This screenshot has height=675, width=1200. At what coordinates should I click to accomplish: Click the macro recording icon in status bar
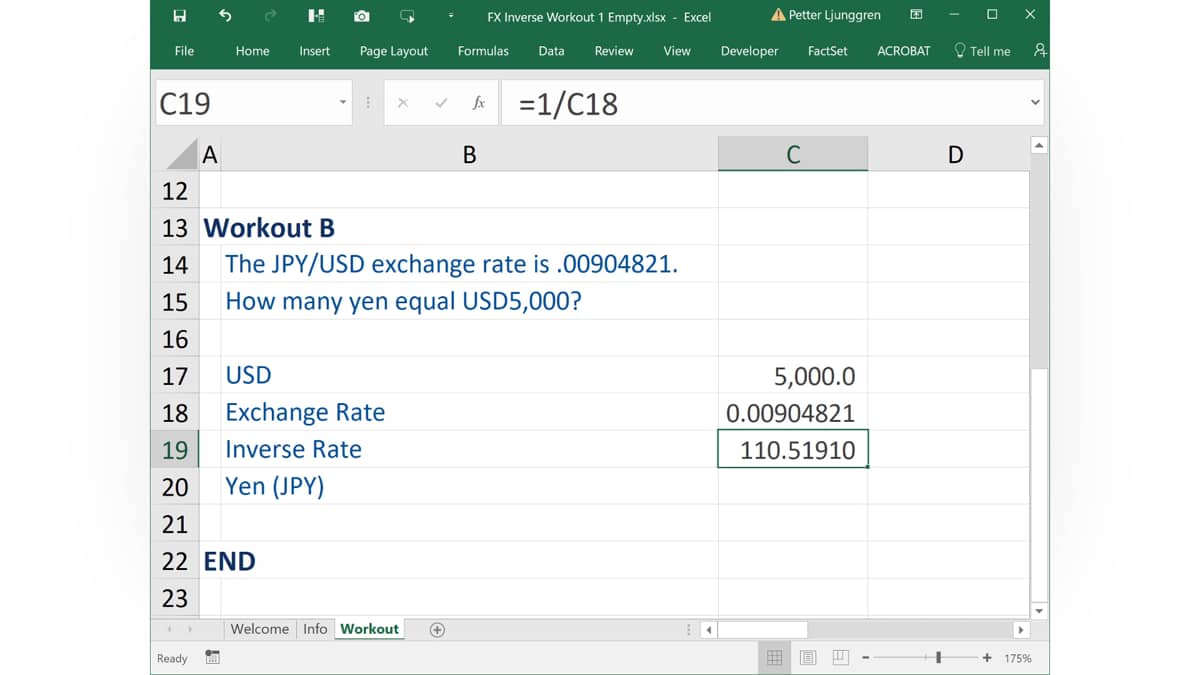212,657
